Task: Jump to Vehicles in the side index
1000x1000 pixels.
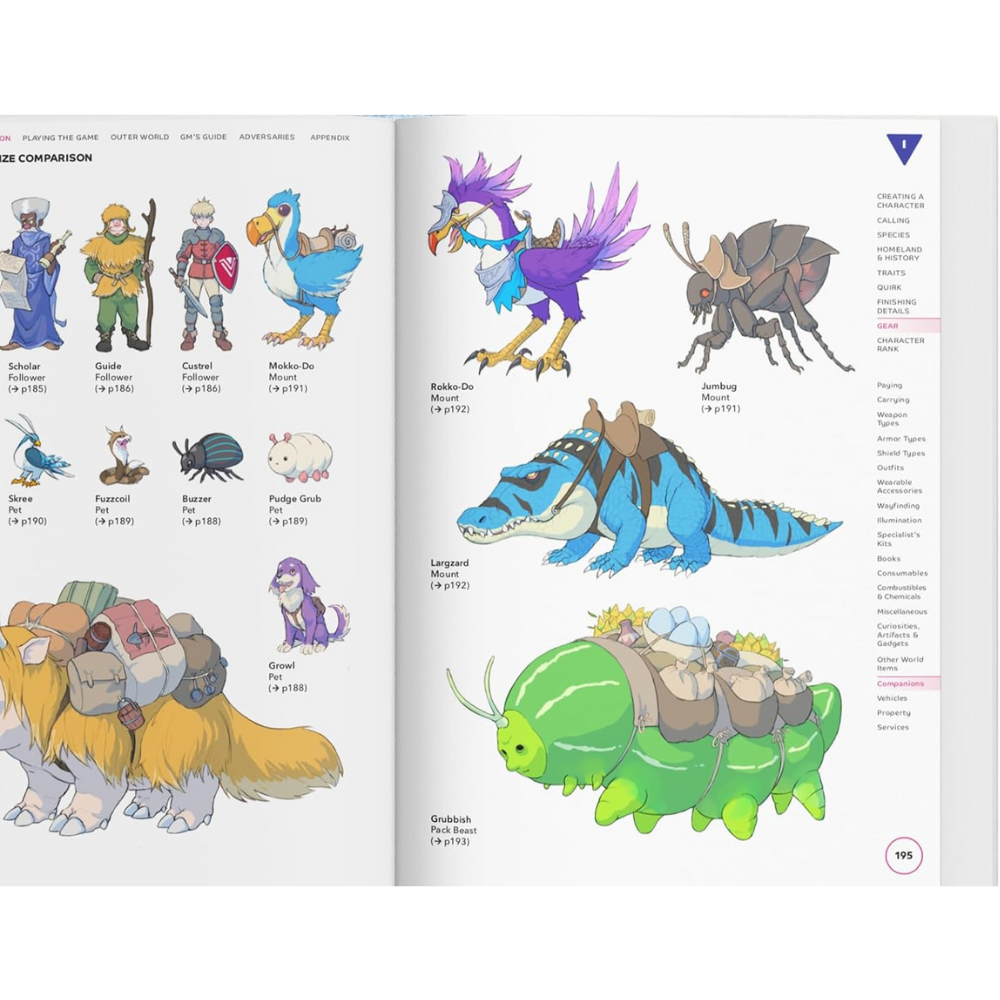Action: [892, 698]
